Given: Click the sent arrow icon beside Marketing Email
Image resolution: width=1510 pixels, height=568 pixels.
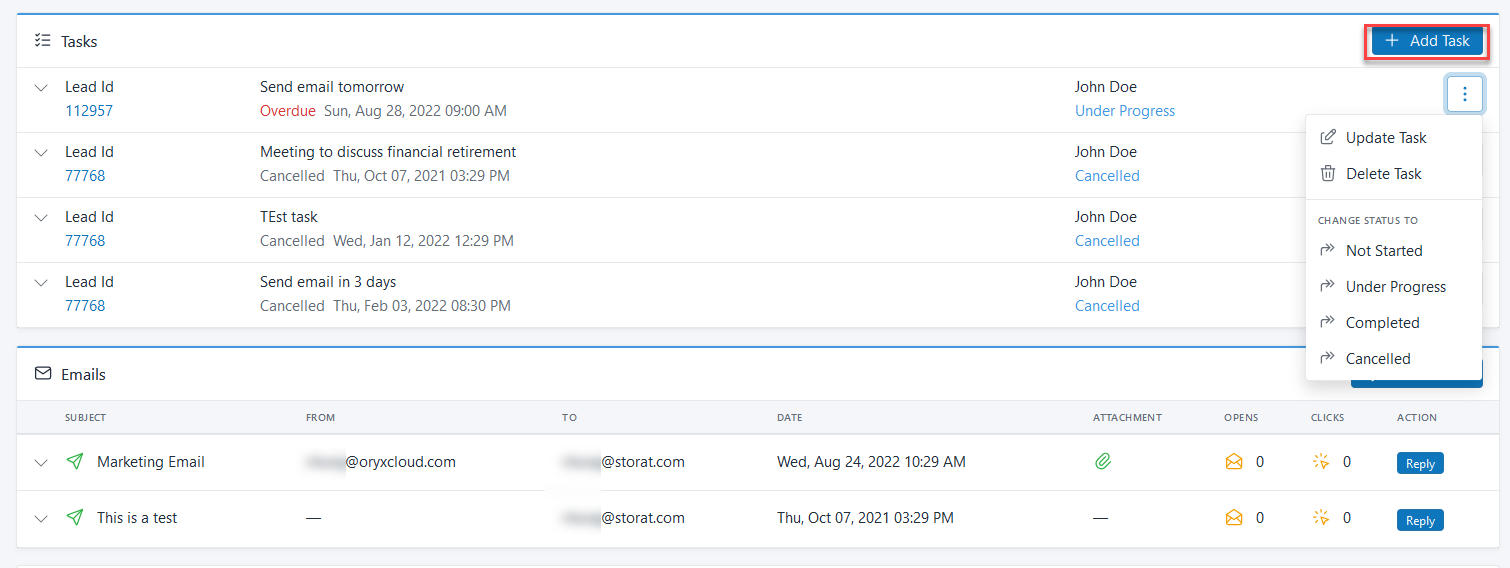Looking at the screenshot, I should coord(75,462).
